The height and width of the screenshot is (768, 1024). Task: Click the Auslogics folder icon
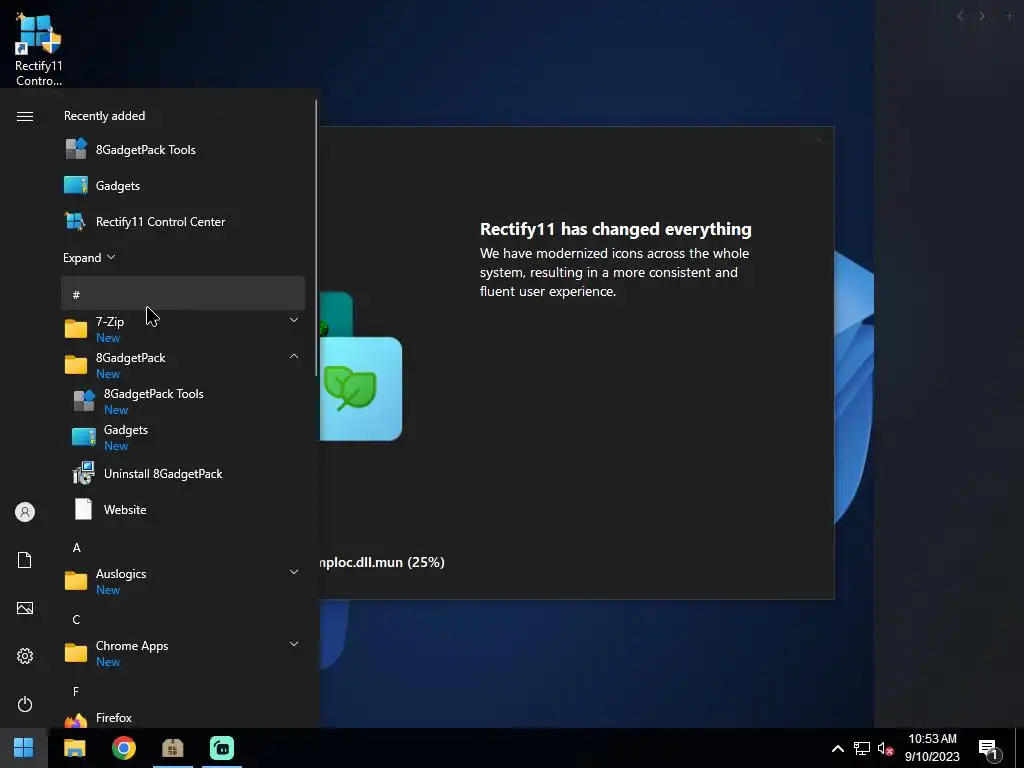(x=76, y=581)
